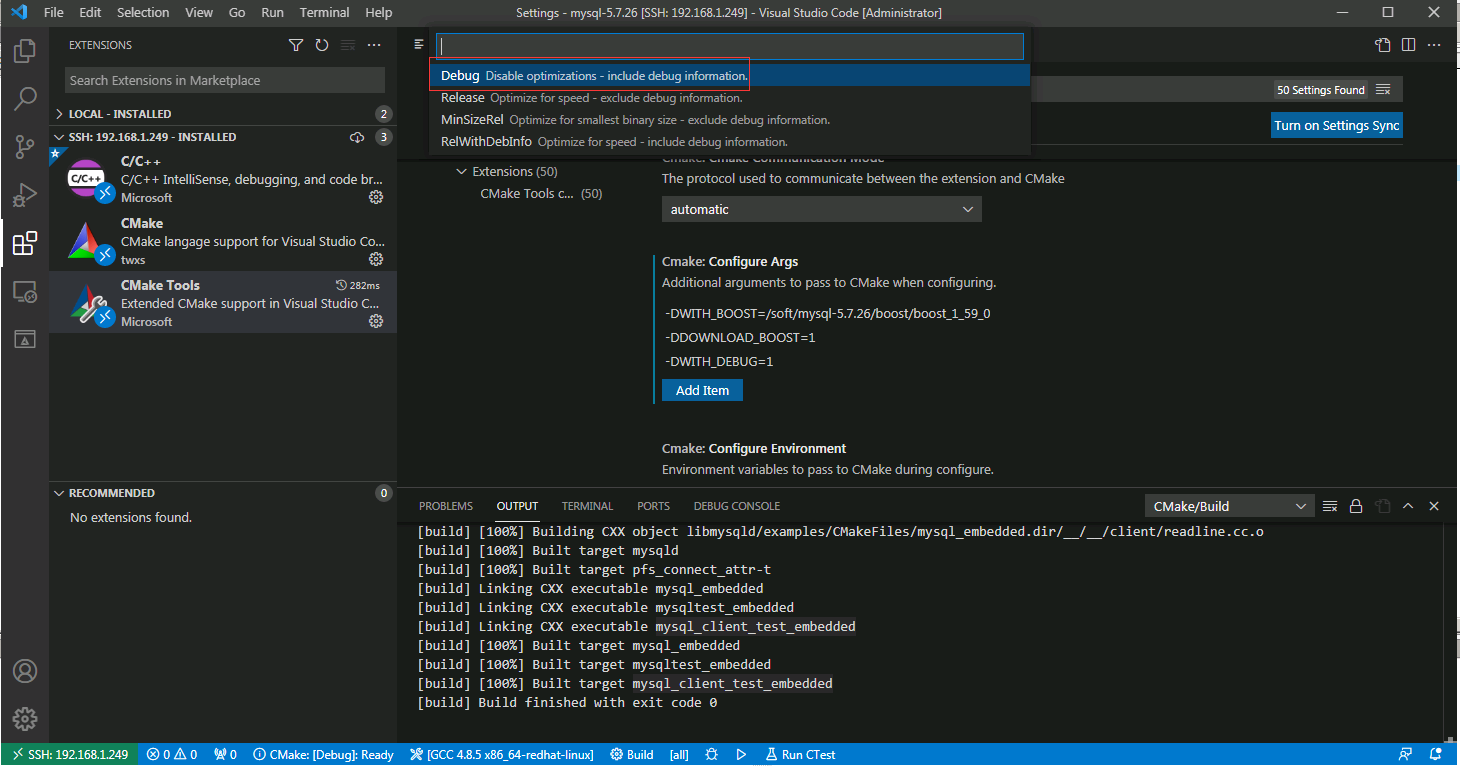Click the split editor icon
The width and height of the screenshot is (1460, 766).
[x=1408, y=45]
